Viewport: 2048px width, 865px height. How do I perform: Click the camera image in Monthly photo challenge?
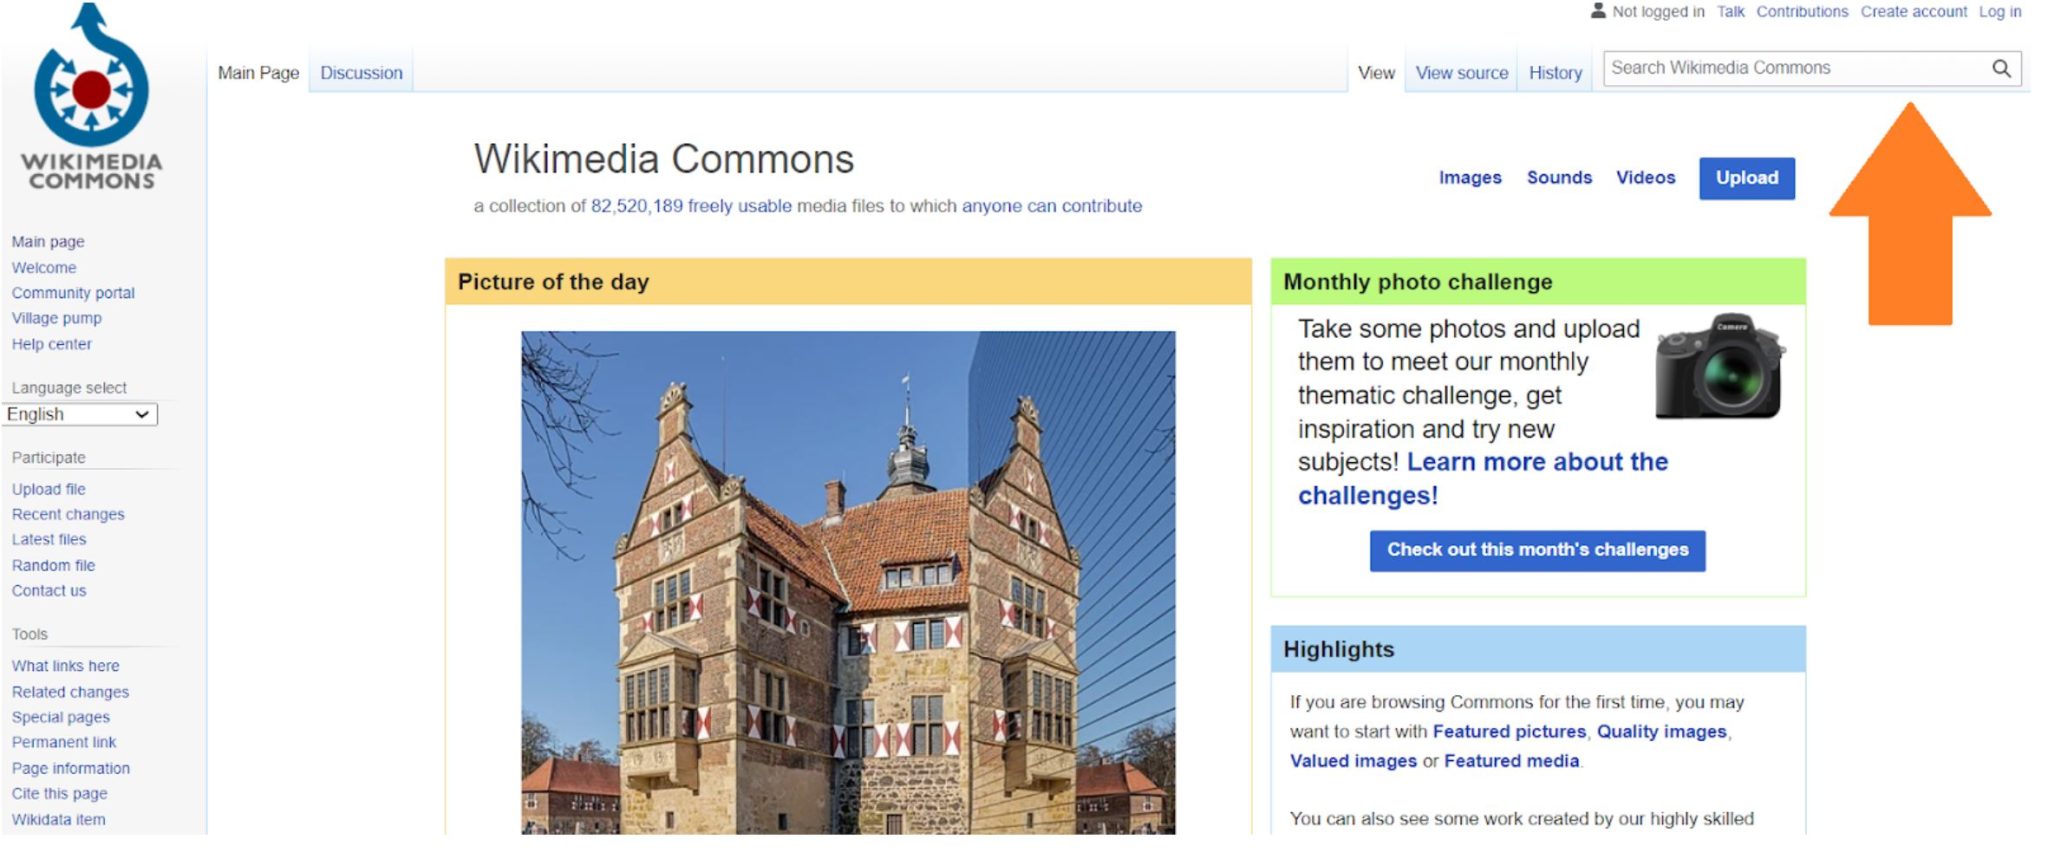(1720, 366)
